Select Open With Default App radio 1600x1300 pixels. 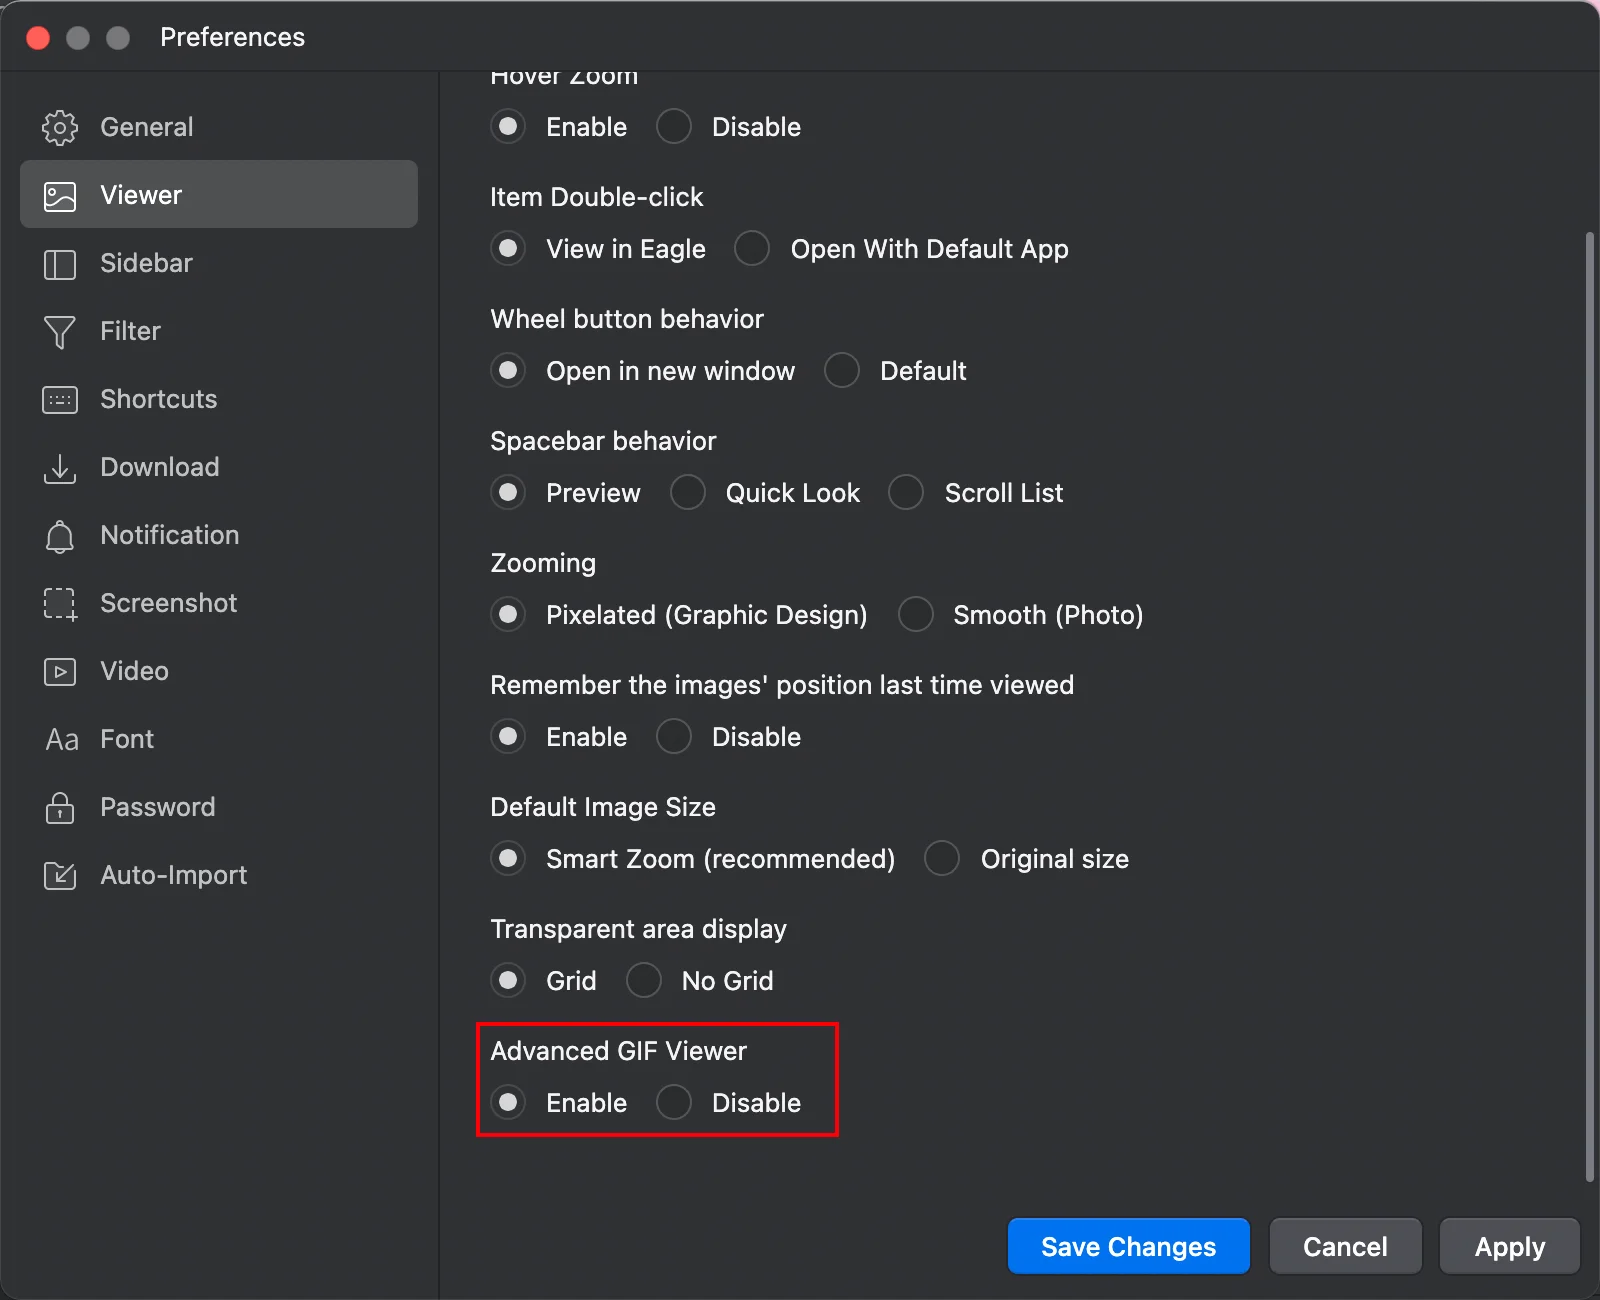click(752, 248)
